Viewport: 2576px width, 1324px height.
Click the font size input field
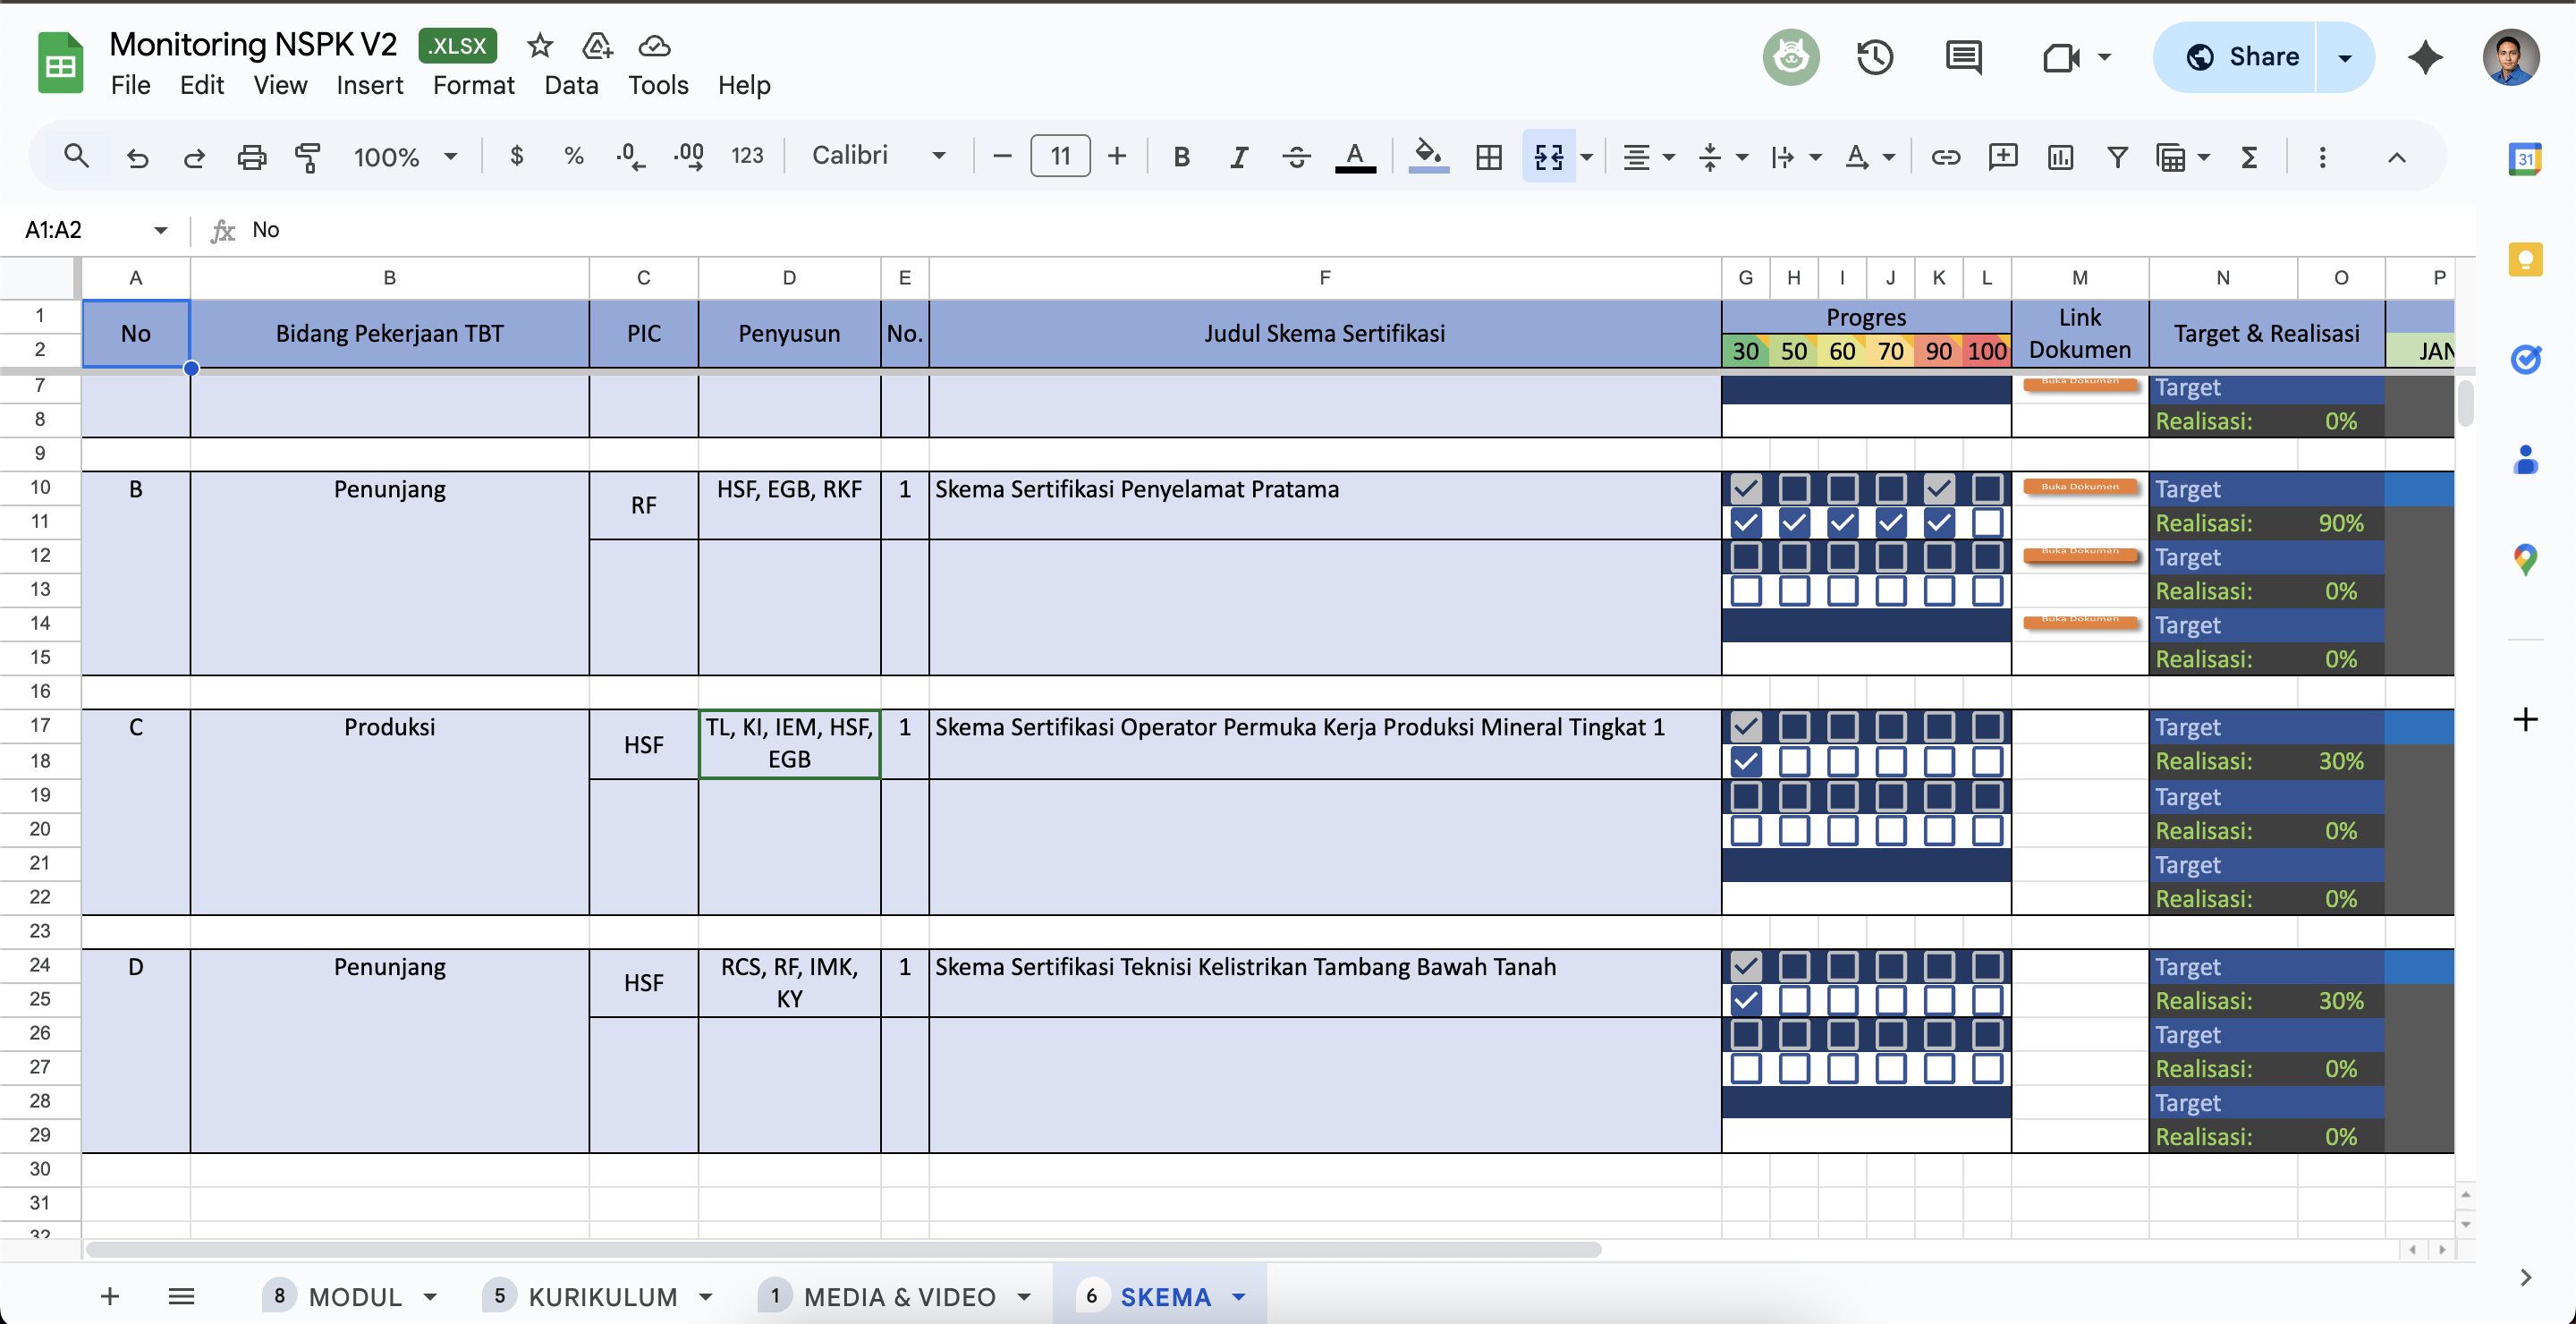pyautogui.click(x=1060, y=157)
